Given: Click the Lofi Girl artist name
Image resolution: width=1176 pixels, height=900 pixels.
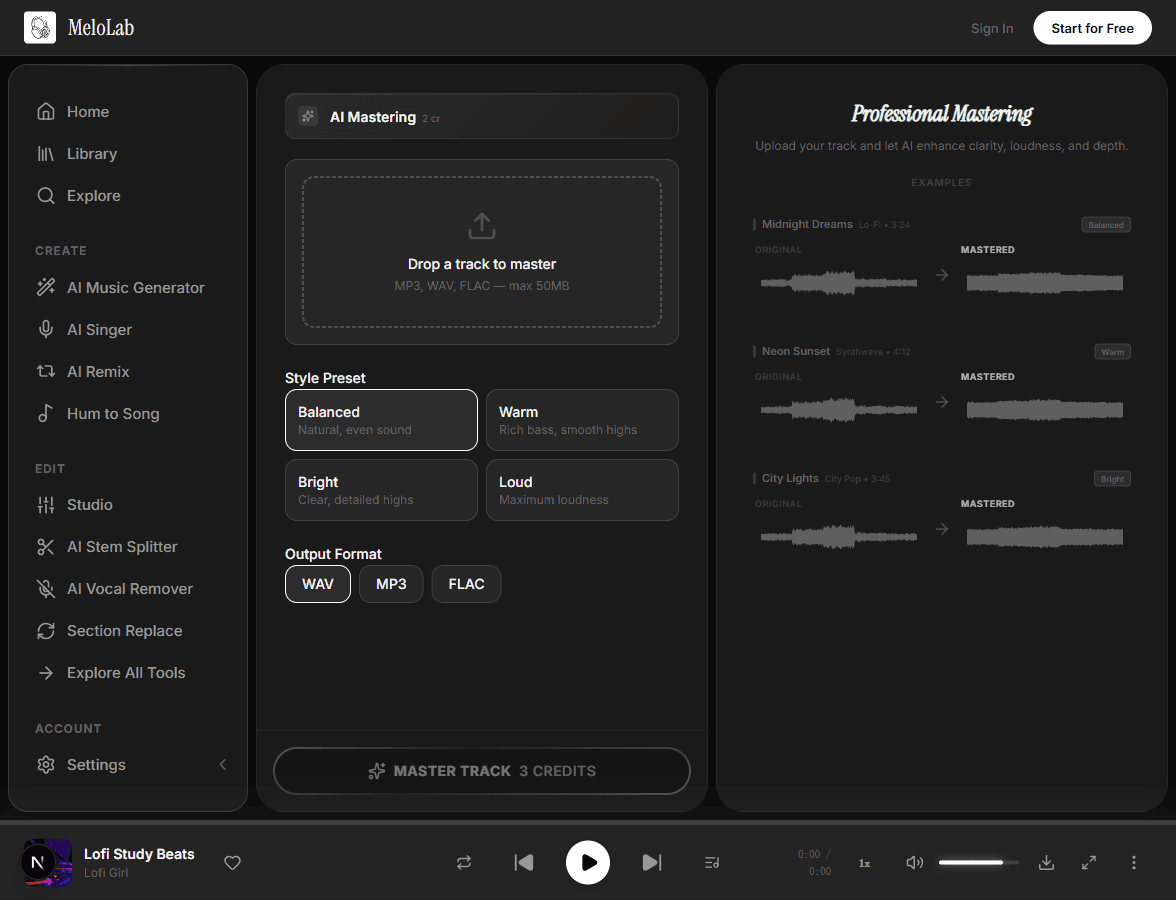Looking at the screenshot, I should tap(106, 873).
